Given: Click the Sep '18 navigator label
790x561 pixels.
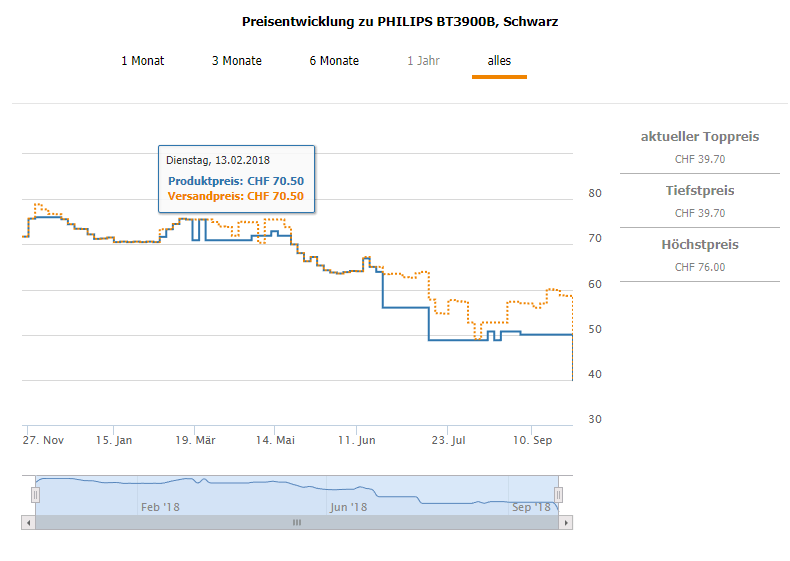Looking at the screenshot, I should click(x=532, y=507).
